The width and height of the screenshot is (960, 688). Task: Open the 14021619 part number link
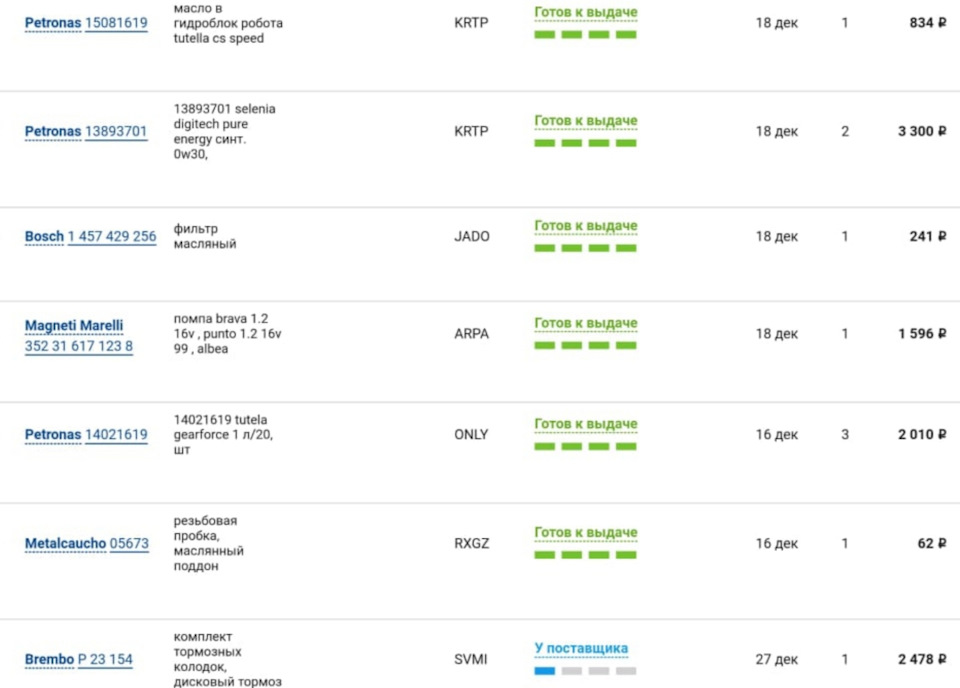point(116,435)
